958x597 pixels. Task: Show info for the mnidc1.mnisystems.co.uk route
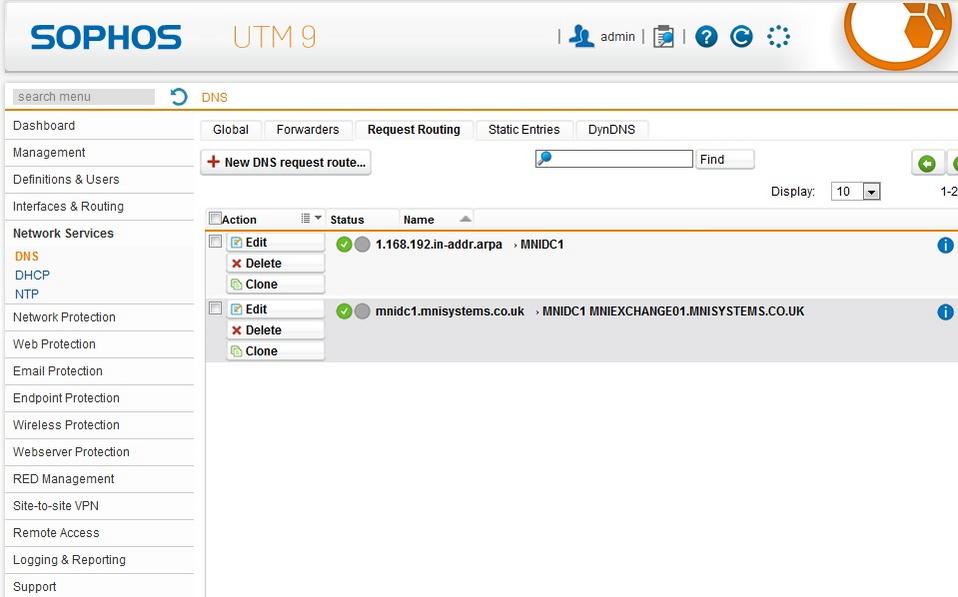pos(945,312)
